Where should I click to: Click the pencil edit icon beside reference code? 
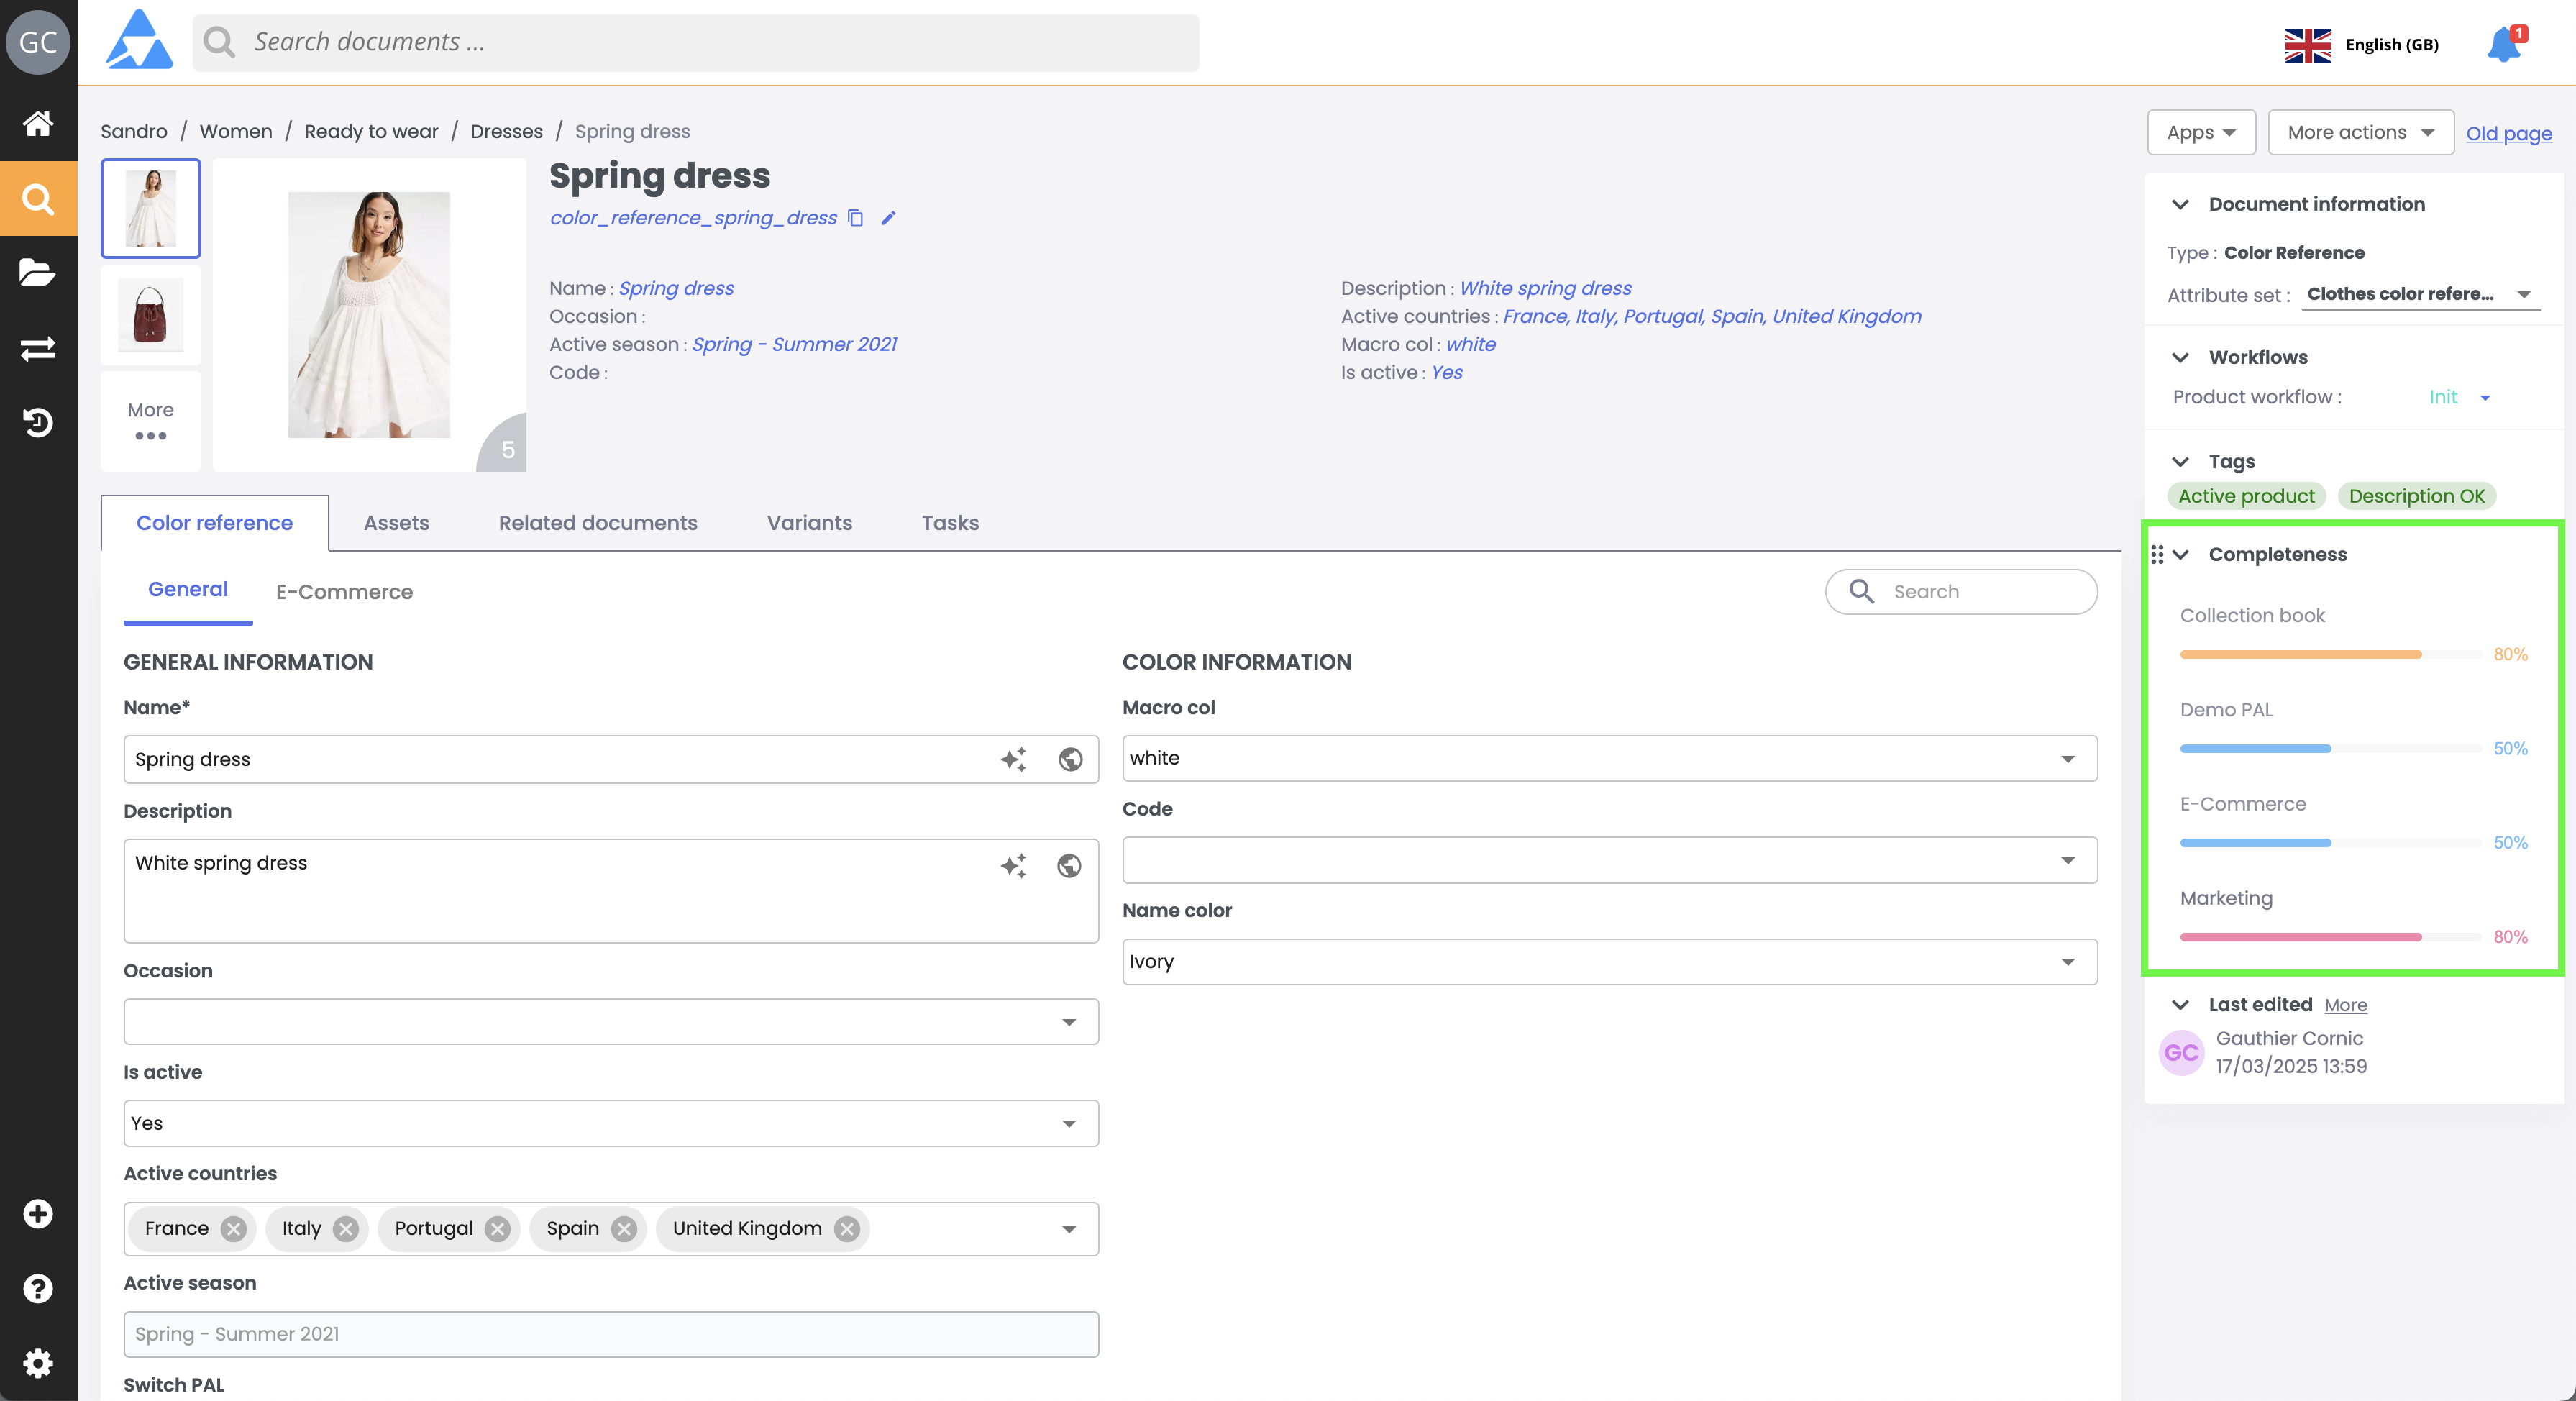(888, 218)
